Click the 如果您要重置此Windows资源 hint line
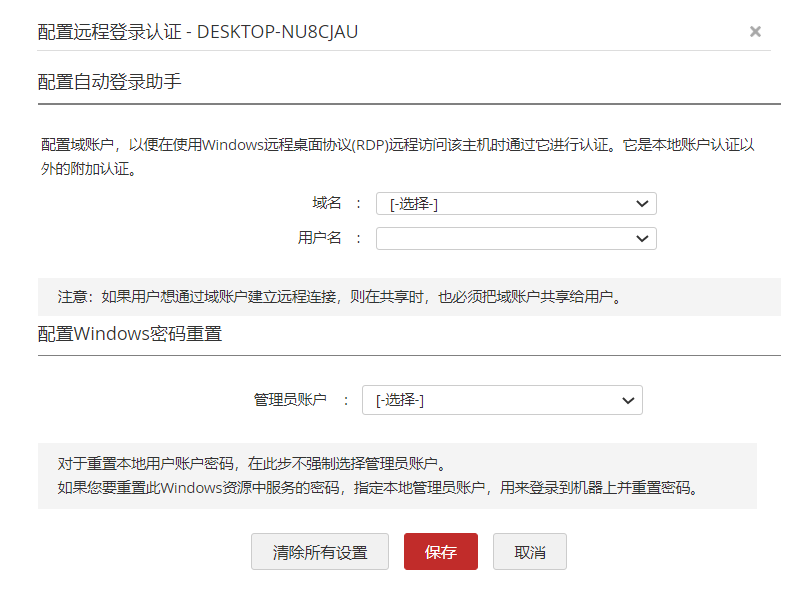This screenshot has height=592, width=808. (x=379, y=487)
